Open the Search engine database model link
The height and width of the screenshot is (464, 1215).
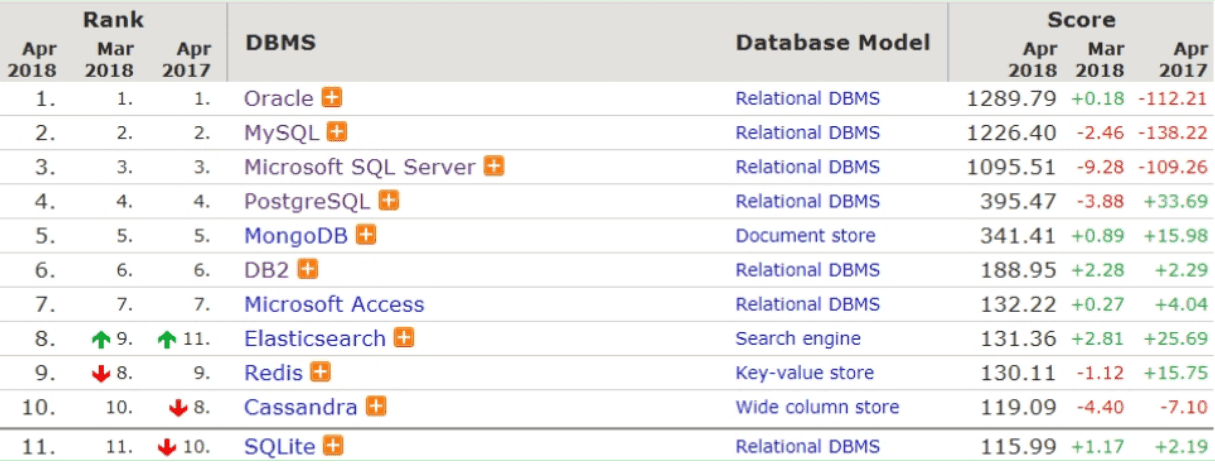tap(798, 338)
